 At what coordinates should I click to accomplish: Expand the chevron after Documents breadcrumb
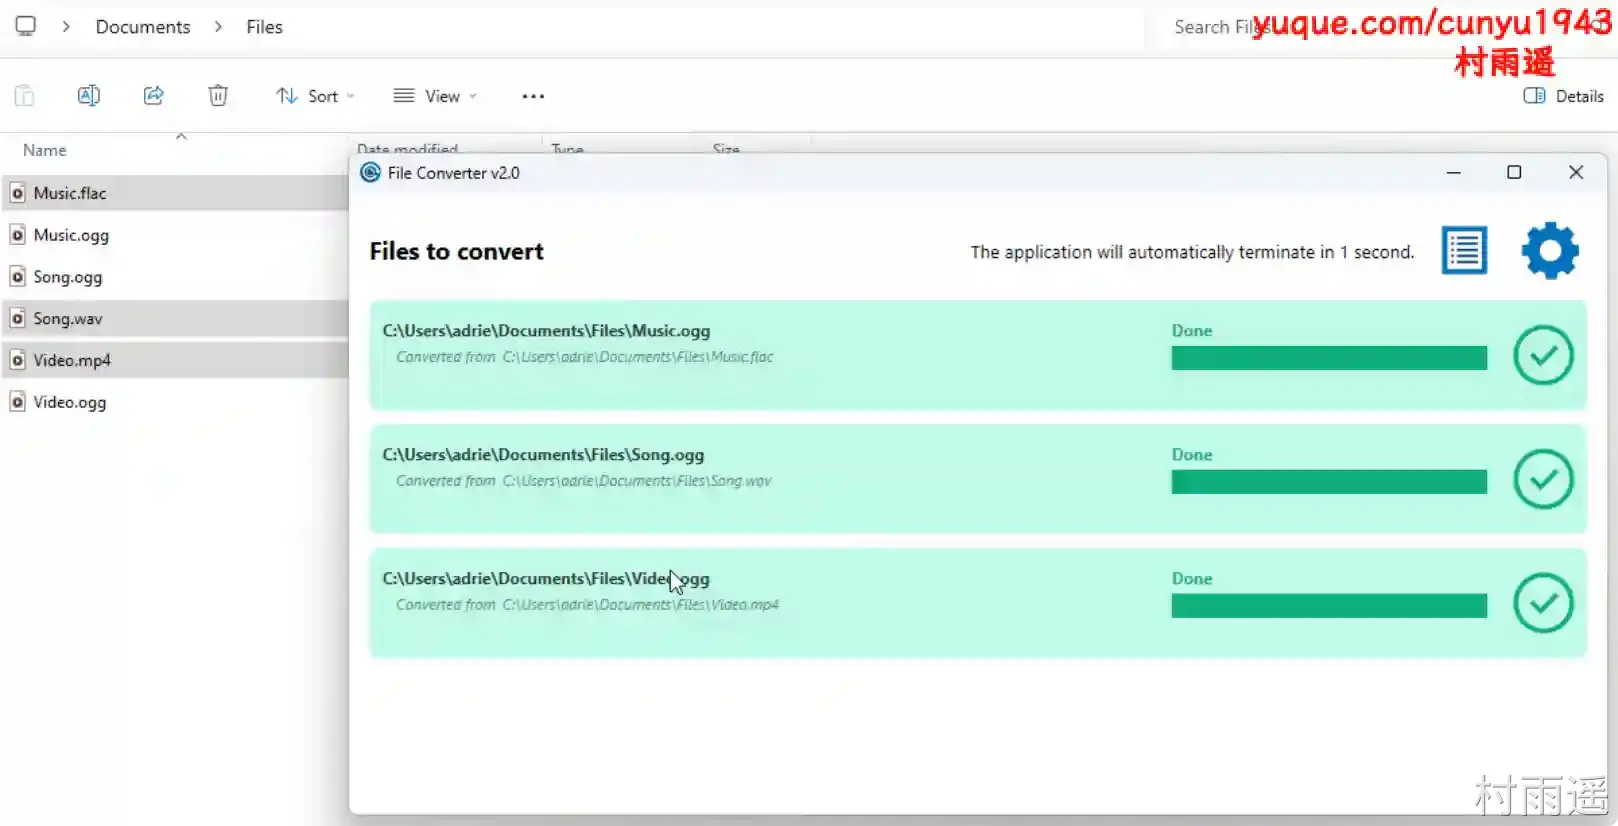point(218,27)
